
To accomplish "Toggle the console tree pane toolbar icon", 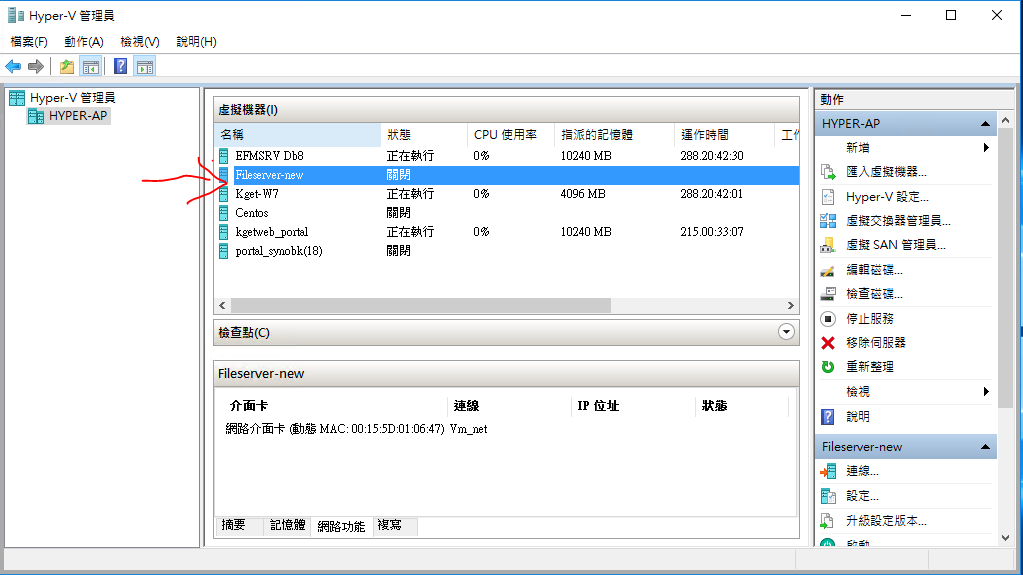I will (x=91, y=66).
